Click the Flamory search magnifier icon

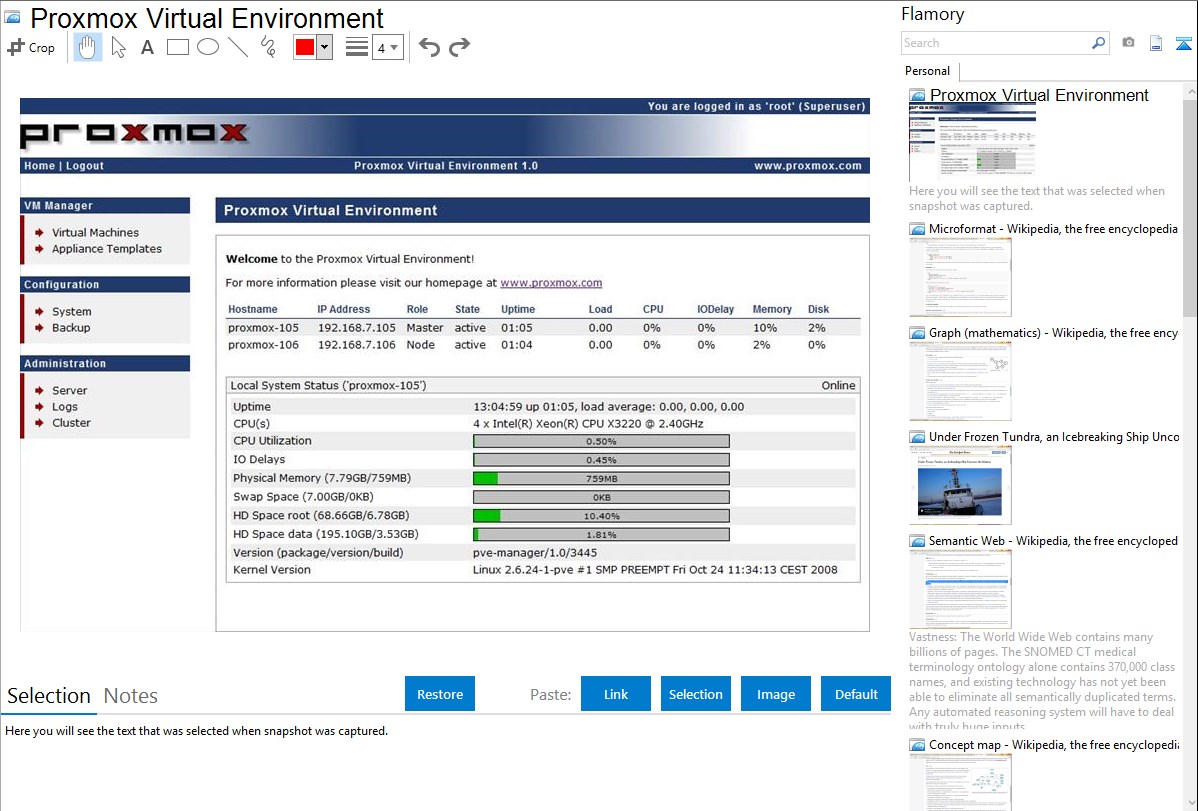[x=1098, y=43]
